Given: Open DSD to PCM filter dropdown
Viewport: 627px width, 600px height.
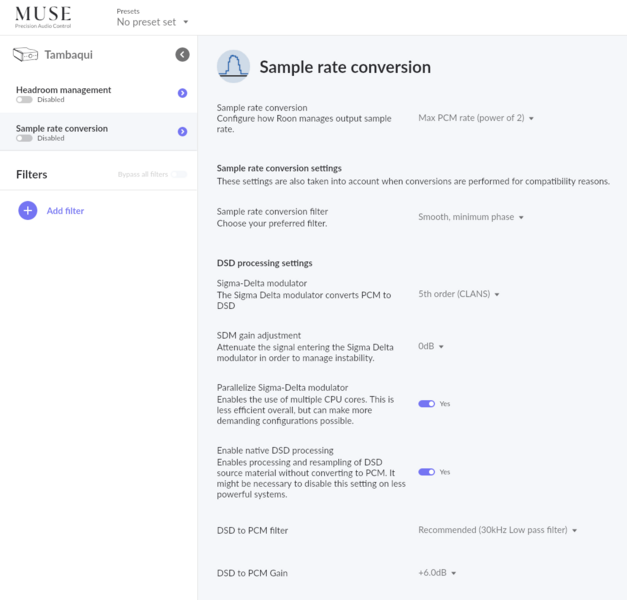Looking at the screenshot, I should click(x=497, y=530).
